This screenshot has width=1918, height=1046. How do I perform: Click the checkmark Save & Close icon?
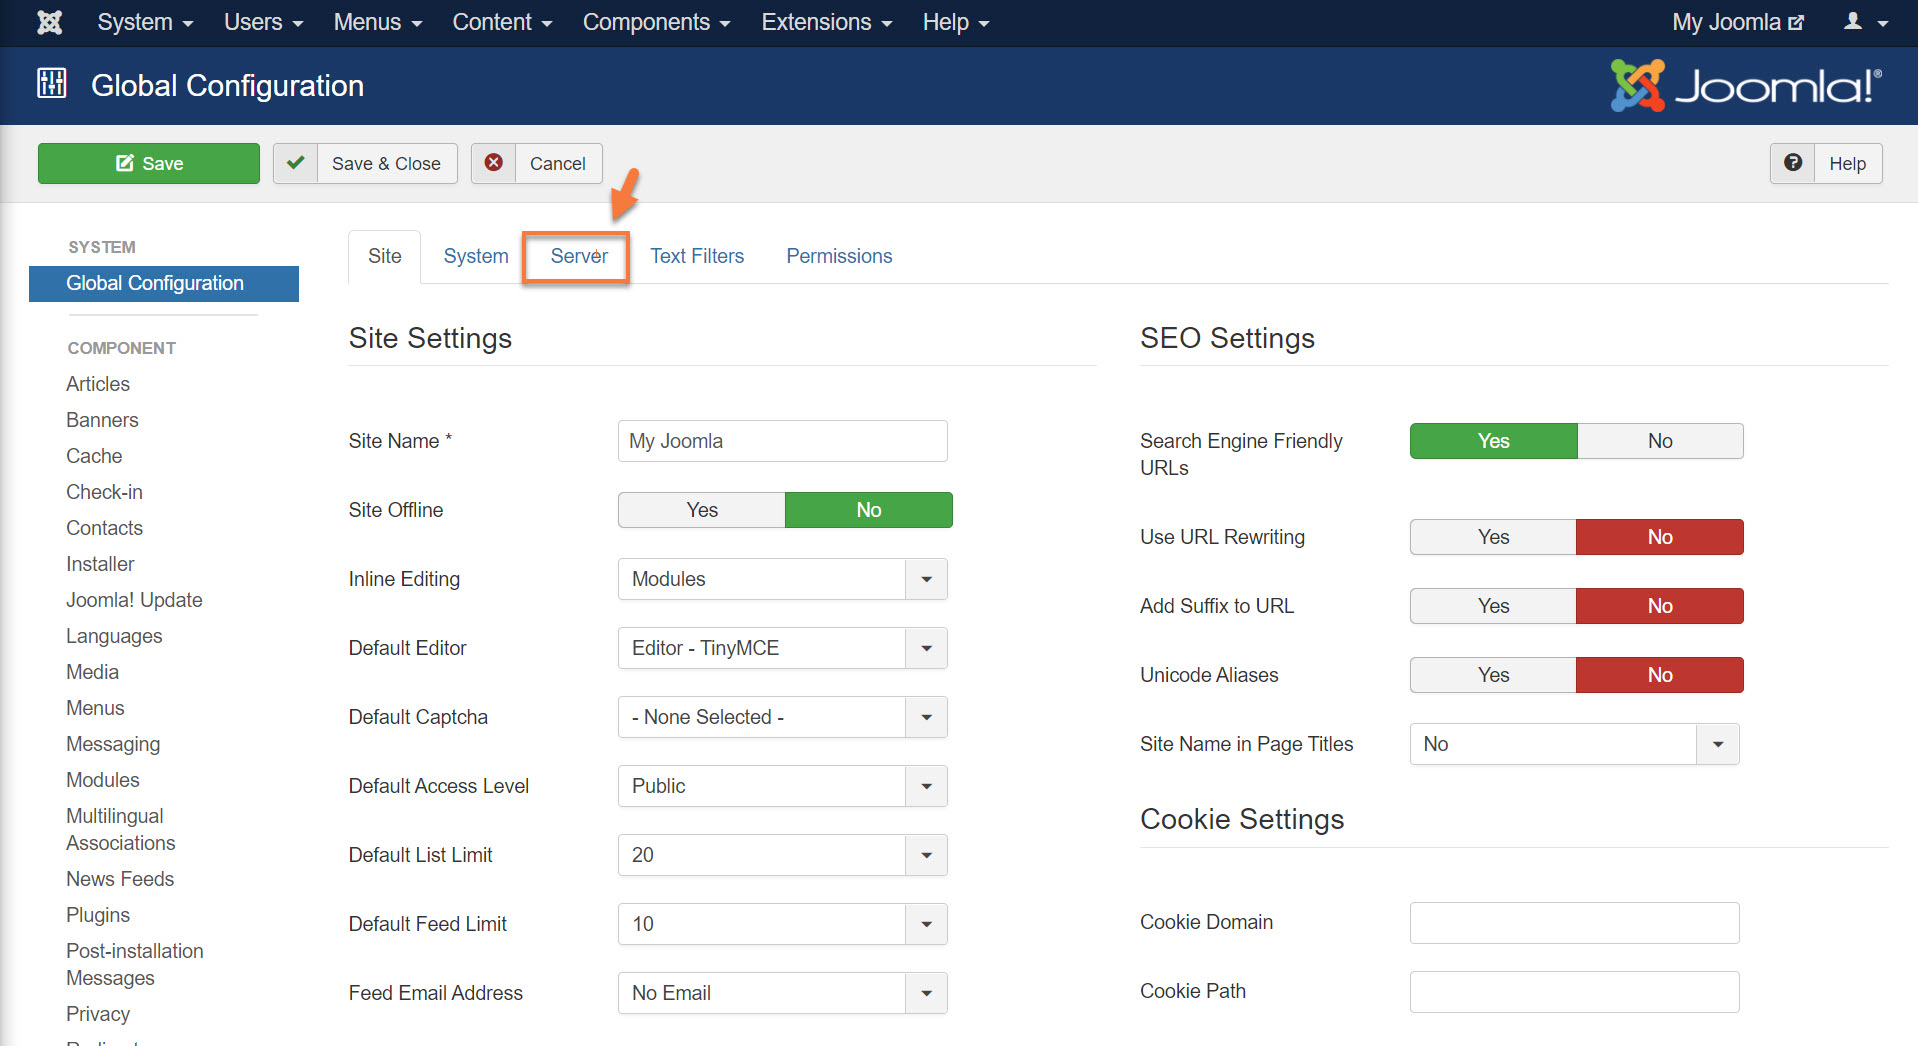295,163
